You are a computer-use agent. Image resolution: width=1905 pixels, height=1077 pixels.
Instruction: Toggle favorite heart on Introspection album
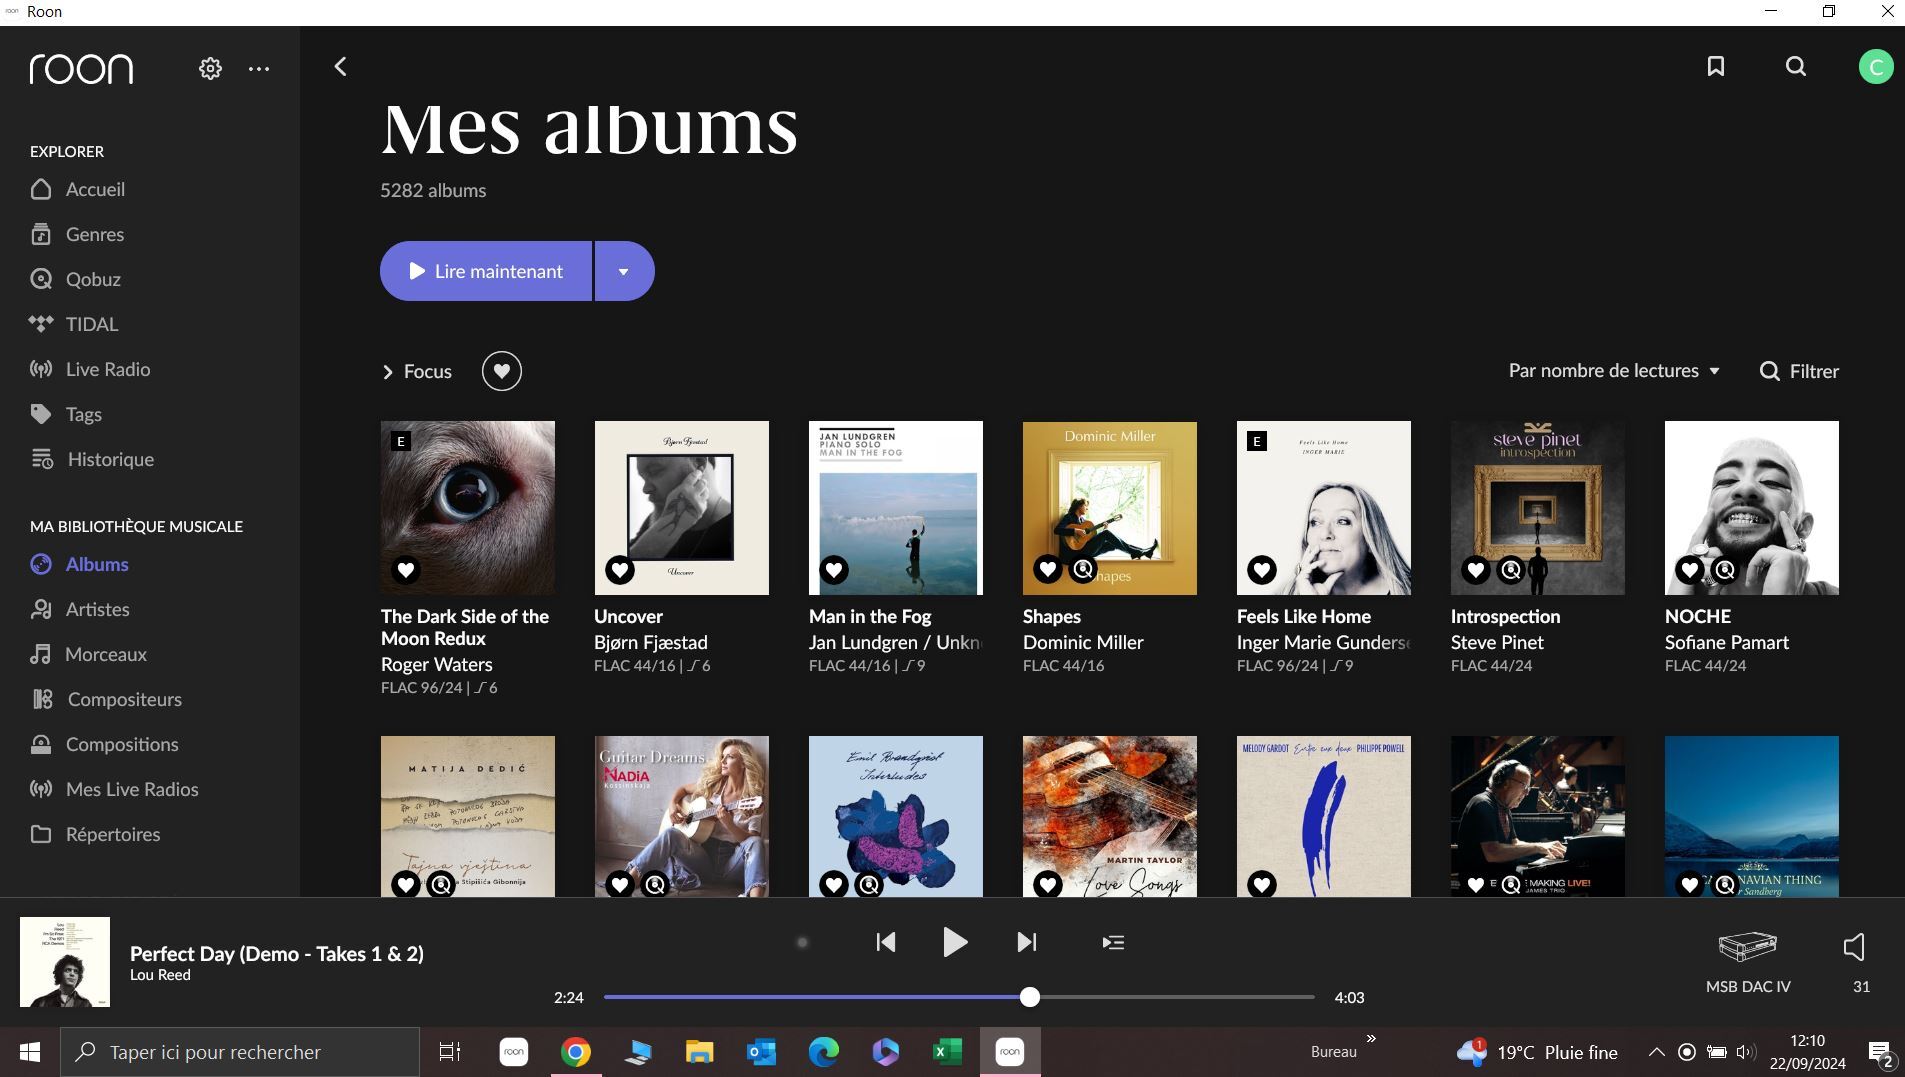[1475, 570]
